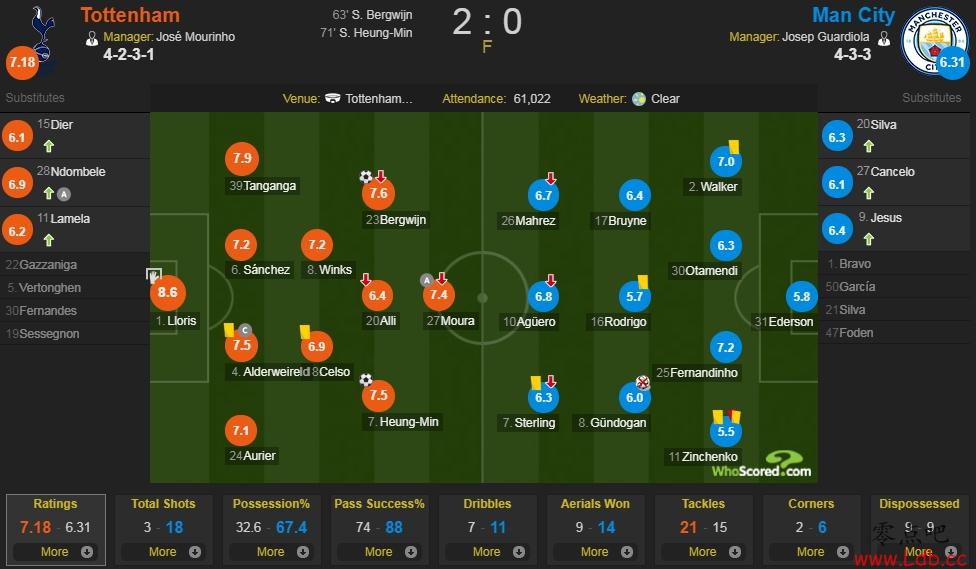The height and width of the screenshot is (569, 976).
Task: Click Gündogan's missed penalty icon
Action: pos(643,382)
